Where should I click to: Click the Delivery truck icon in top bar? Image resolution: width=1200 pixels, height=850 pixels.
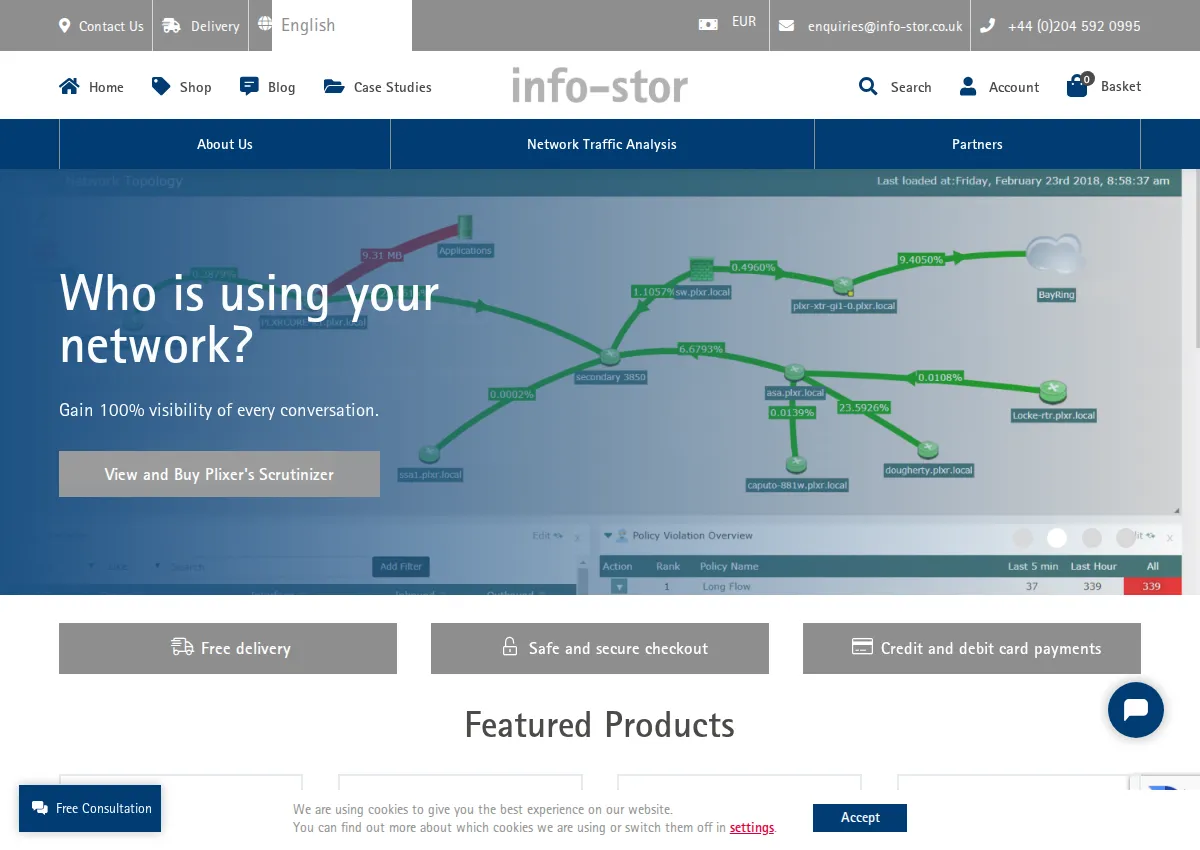point(172,26)
